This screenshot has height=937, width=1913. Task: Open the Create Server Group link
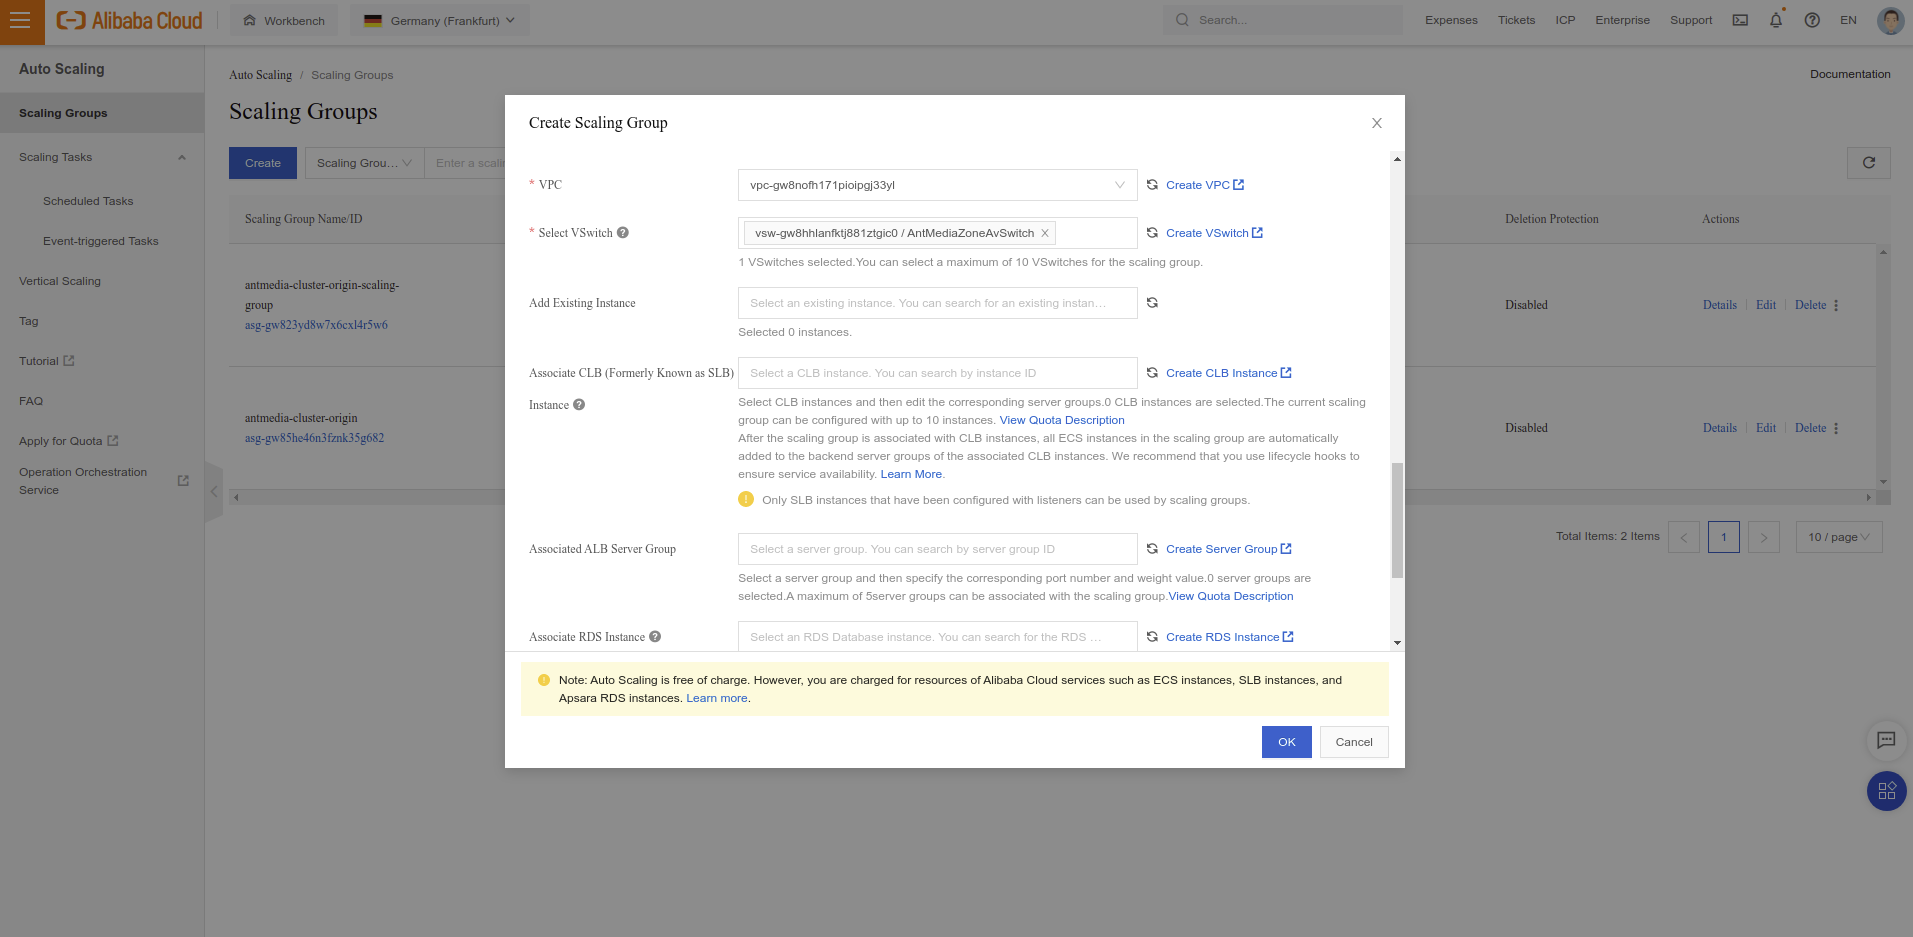(1228, 549)
